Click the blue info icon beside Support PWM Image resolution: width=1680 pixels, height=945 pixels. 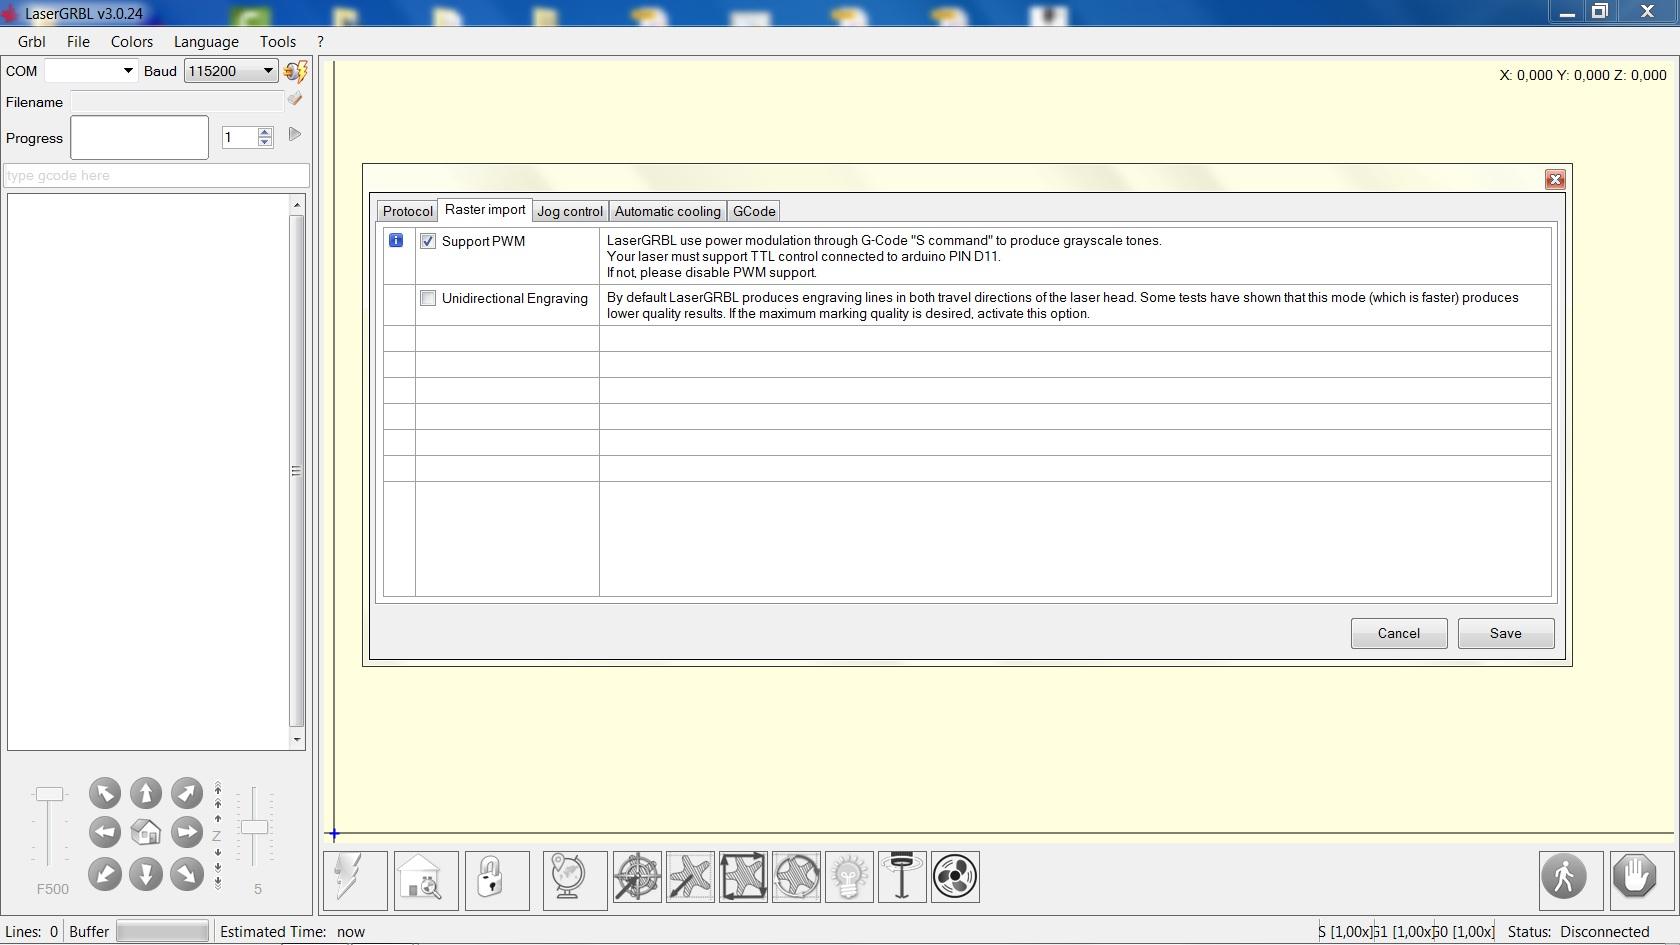[x=396, y=240]
